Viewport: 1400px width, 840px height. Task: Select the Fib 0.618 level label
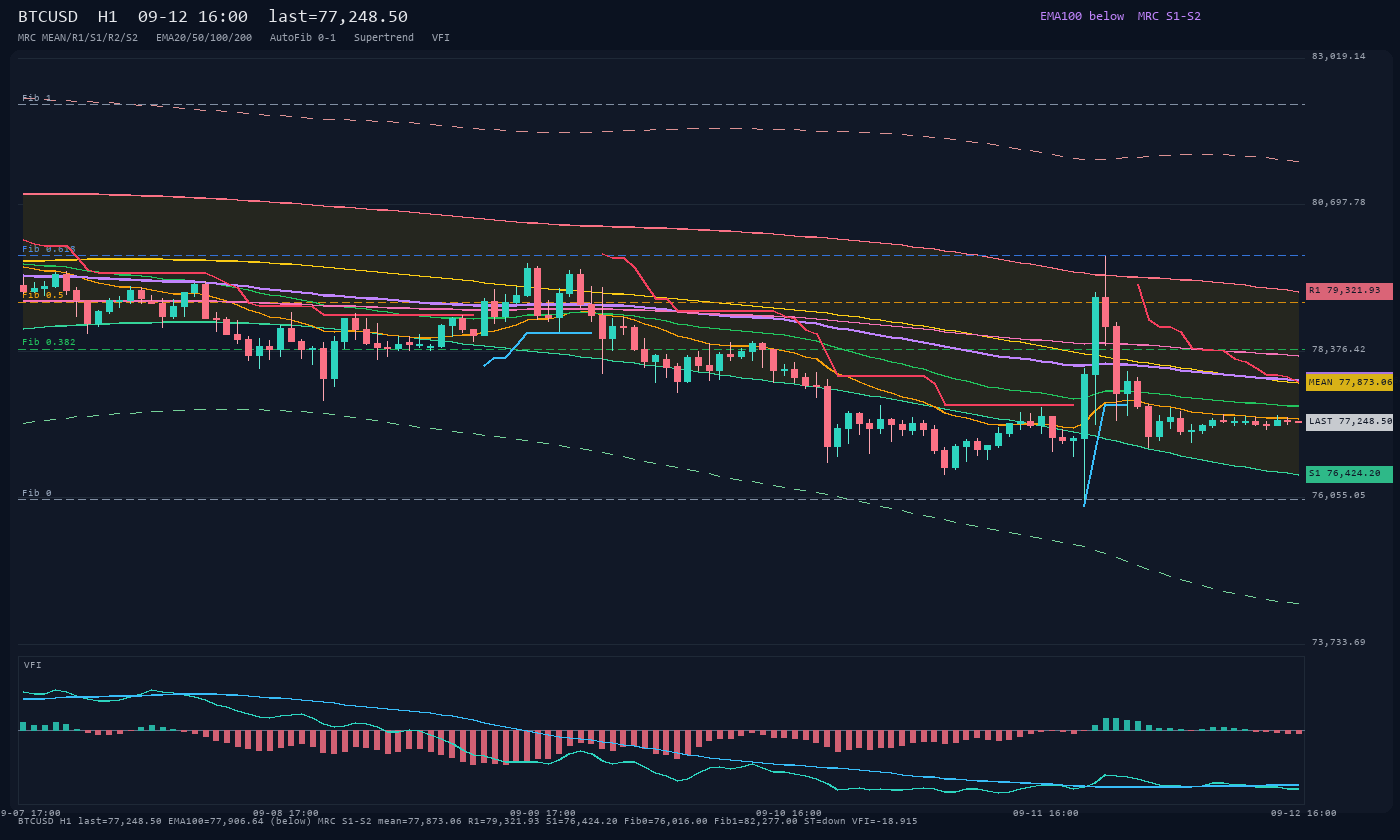49,249
